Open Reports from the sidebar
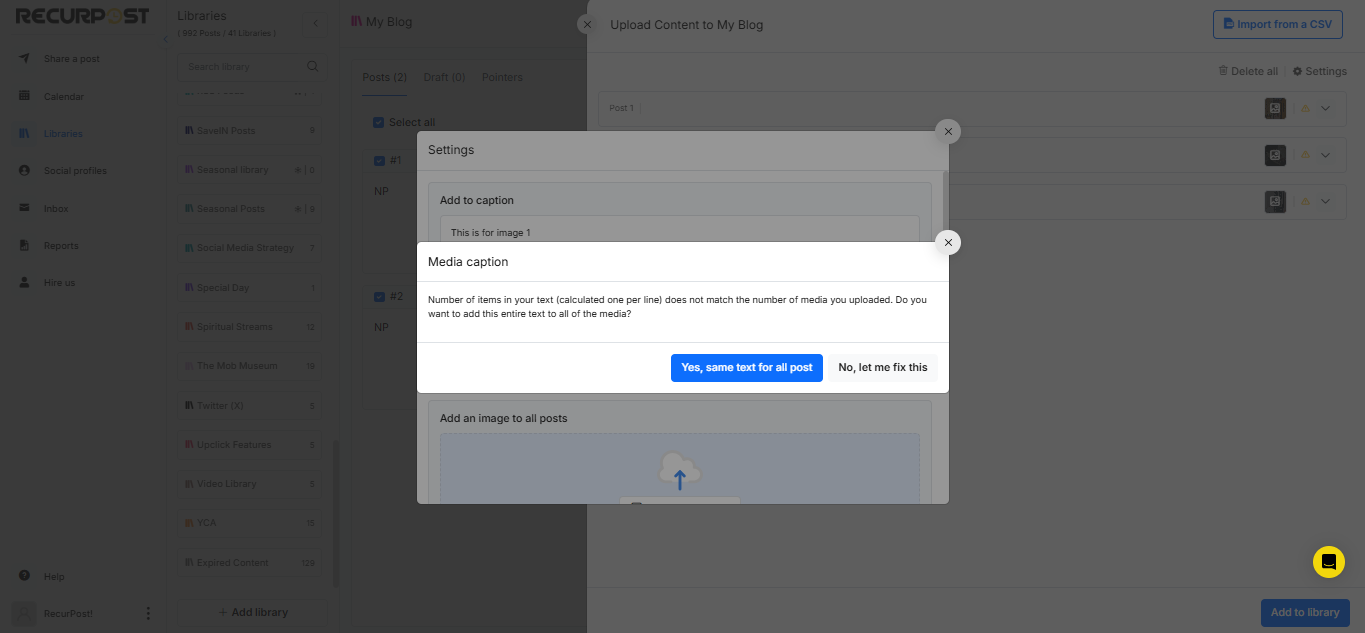Image resolution: width=1365 pixels, height=633 pixels. pyautogui.click(x=61, y=246)
